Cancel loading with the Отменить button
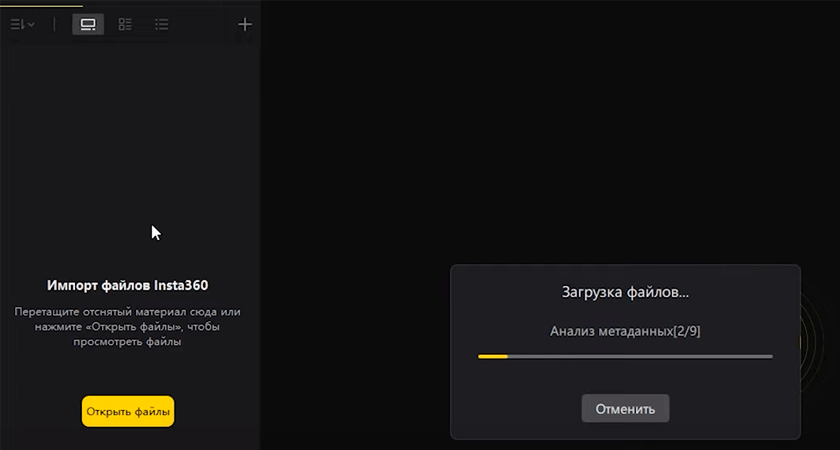This screenshot has height=450, width=840. 625,409
